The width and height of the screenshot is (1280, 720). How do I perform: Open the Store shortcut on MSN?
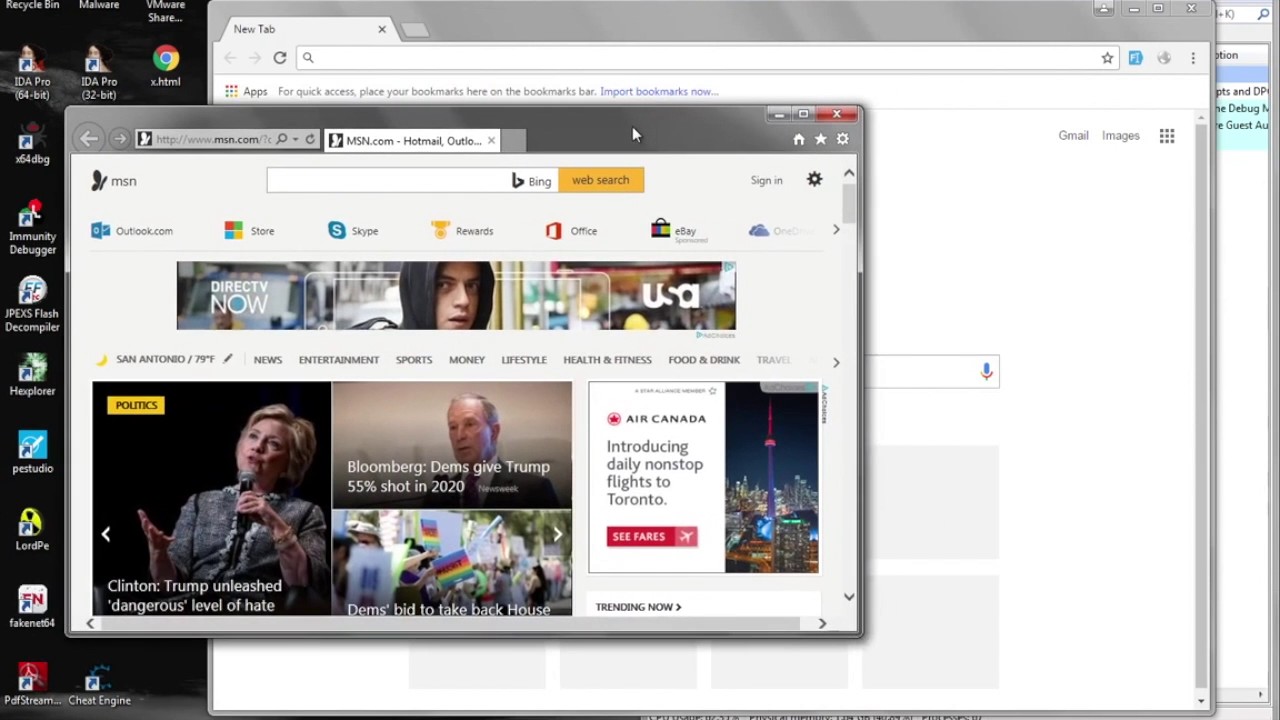click(249, 231)
